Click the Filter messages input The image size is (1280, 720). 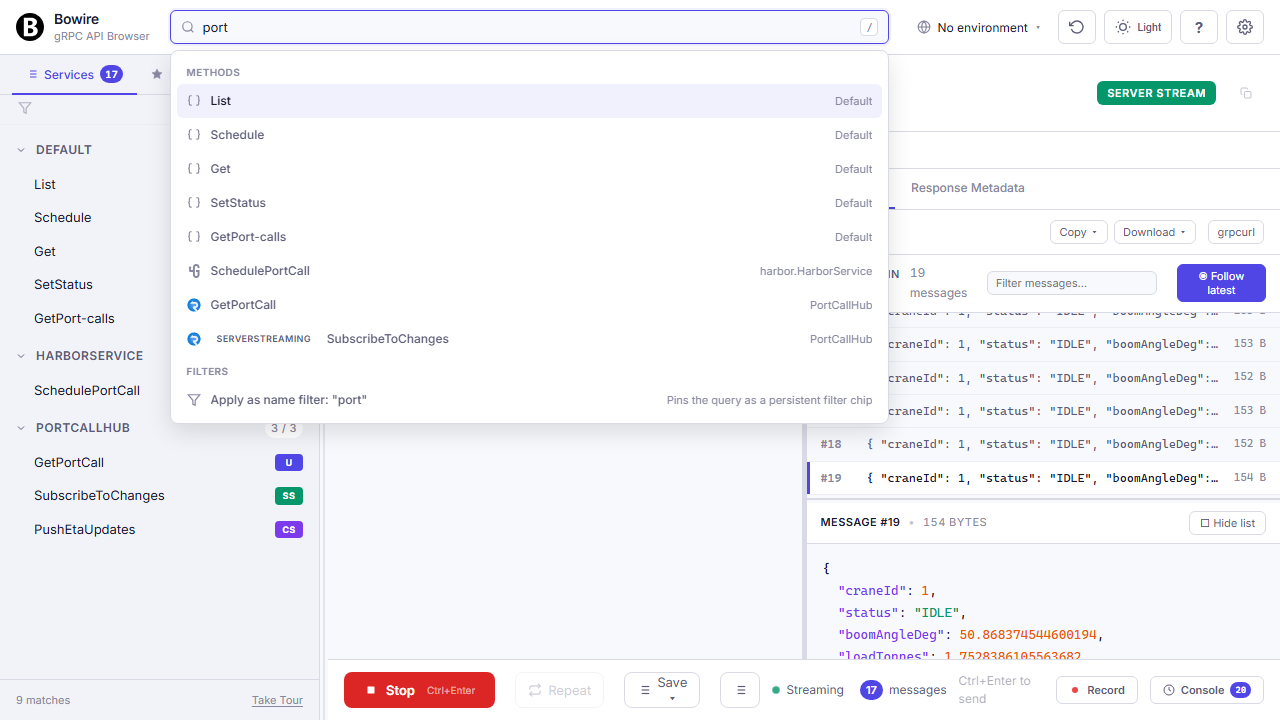coord(1072,283)
